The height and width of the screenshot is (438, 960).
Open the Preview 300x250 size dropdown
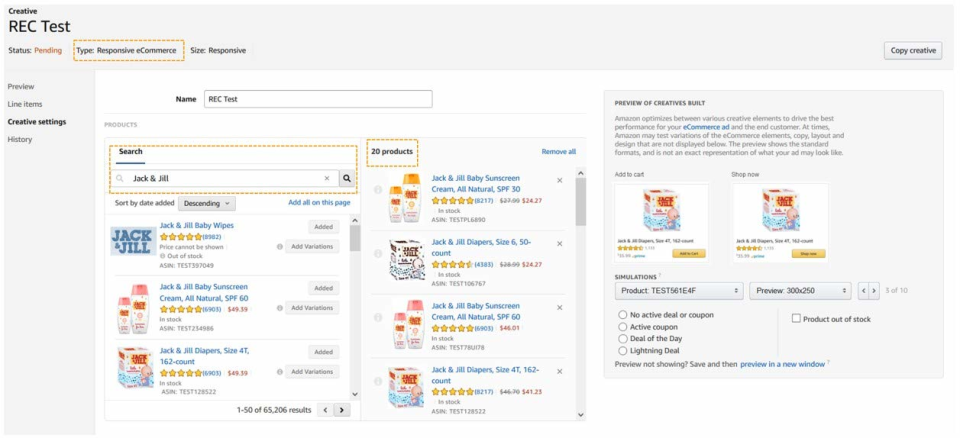click(x=800, y=291)
